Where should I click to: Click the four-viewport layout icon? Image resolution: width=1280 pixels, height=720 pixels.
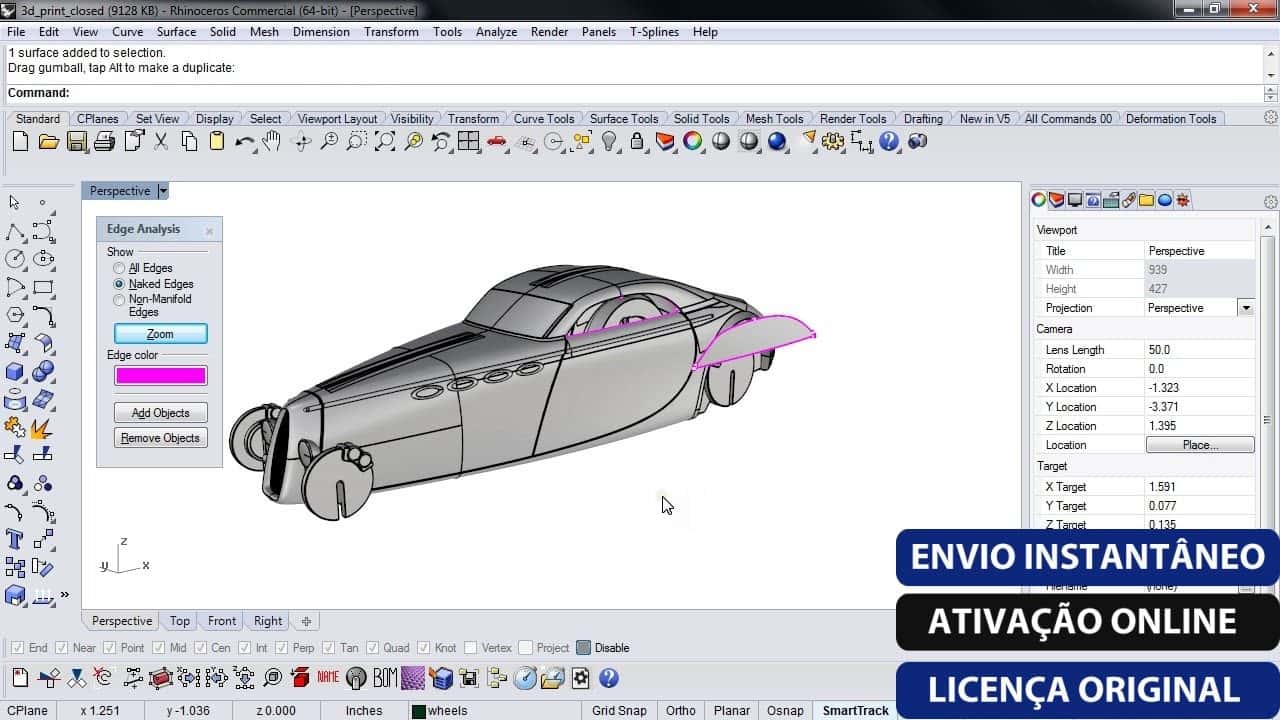(469, 142)
